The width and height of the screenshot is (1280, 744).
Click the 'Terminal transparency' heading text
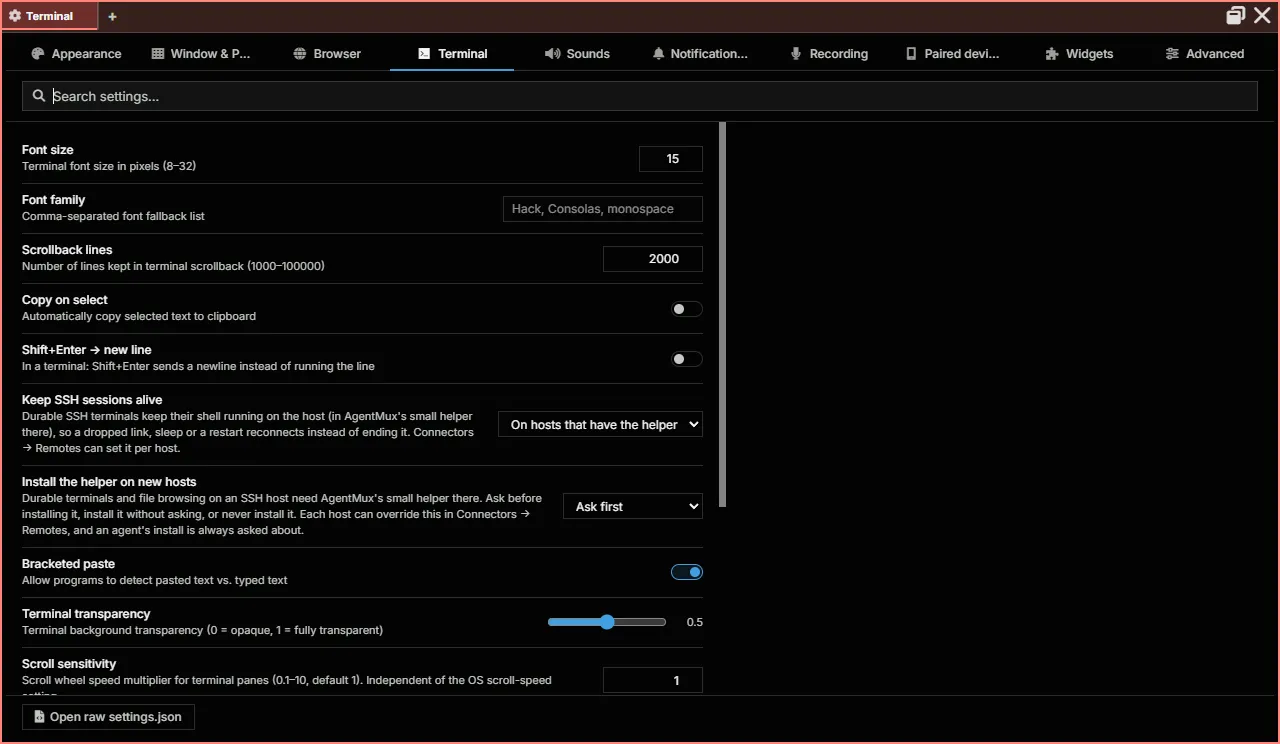(86, 614)
